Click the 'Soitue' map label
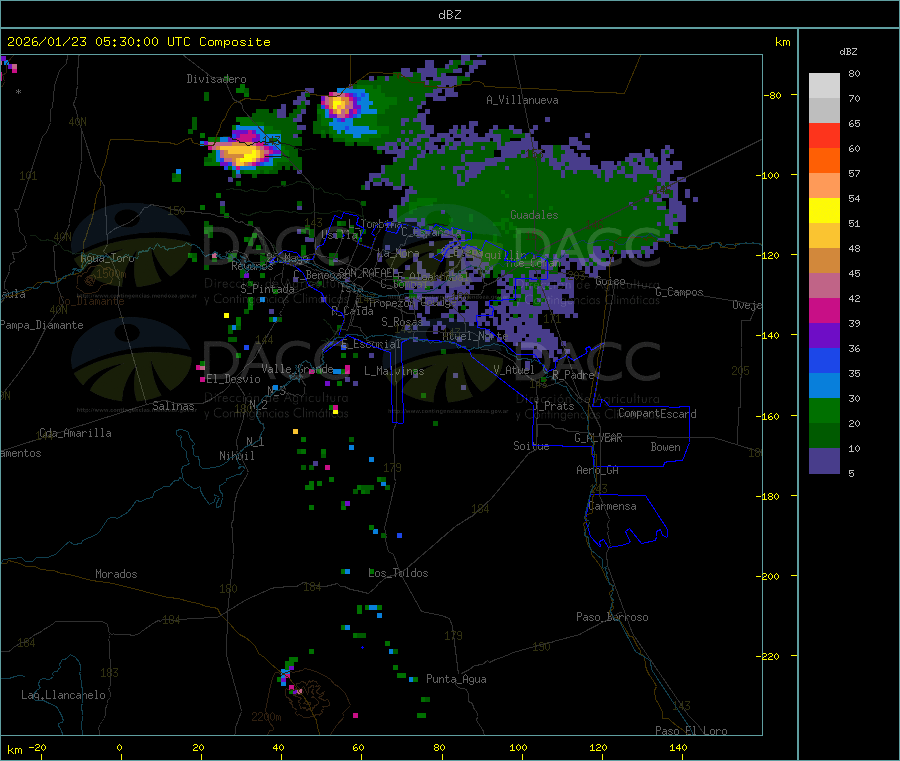 pyautogui.click(x=532, y=446)
